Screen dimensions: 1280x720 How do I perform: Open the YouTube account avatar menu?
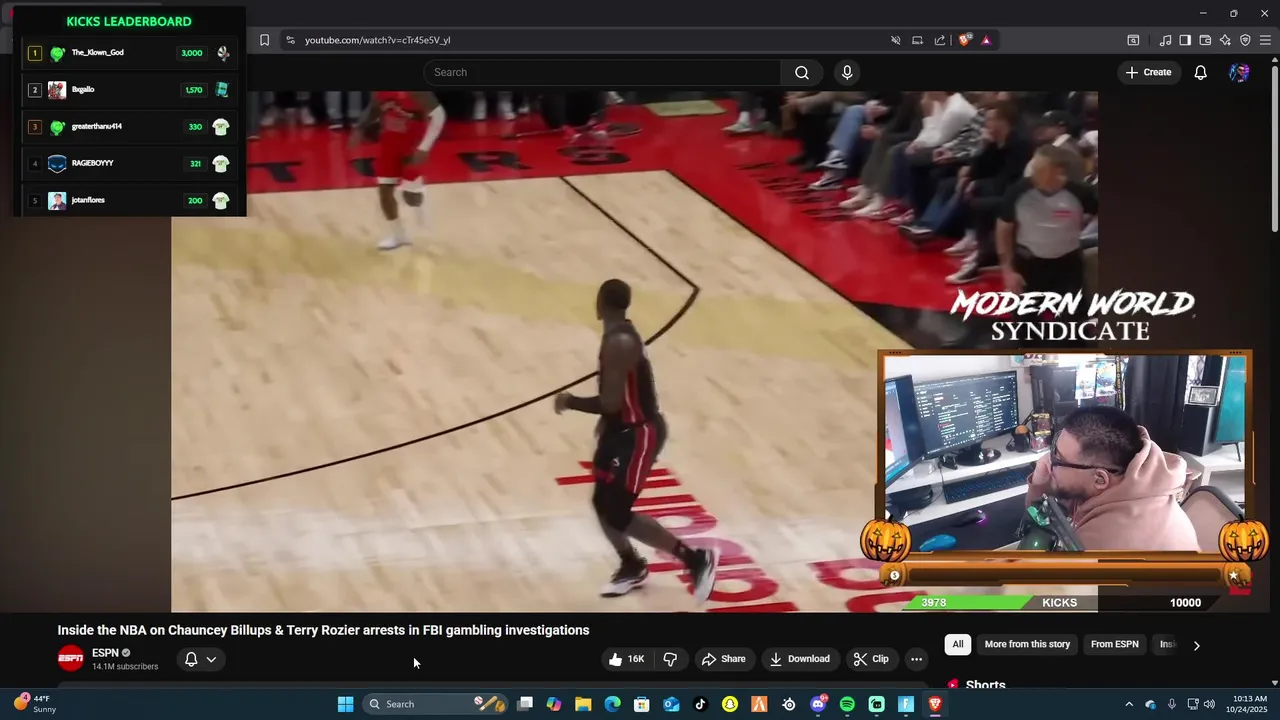pos(1239,72)
